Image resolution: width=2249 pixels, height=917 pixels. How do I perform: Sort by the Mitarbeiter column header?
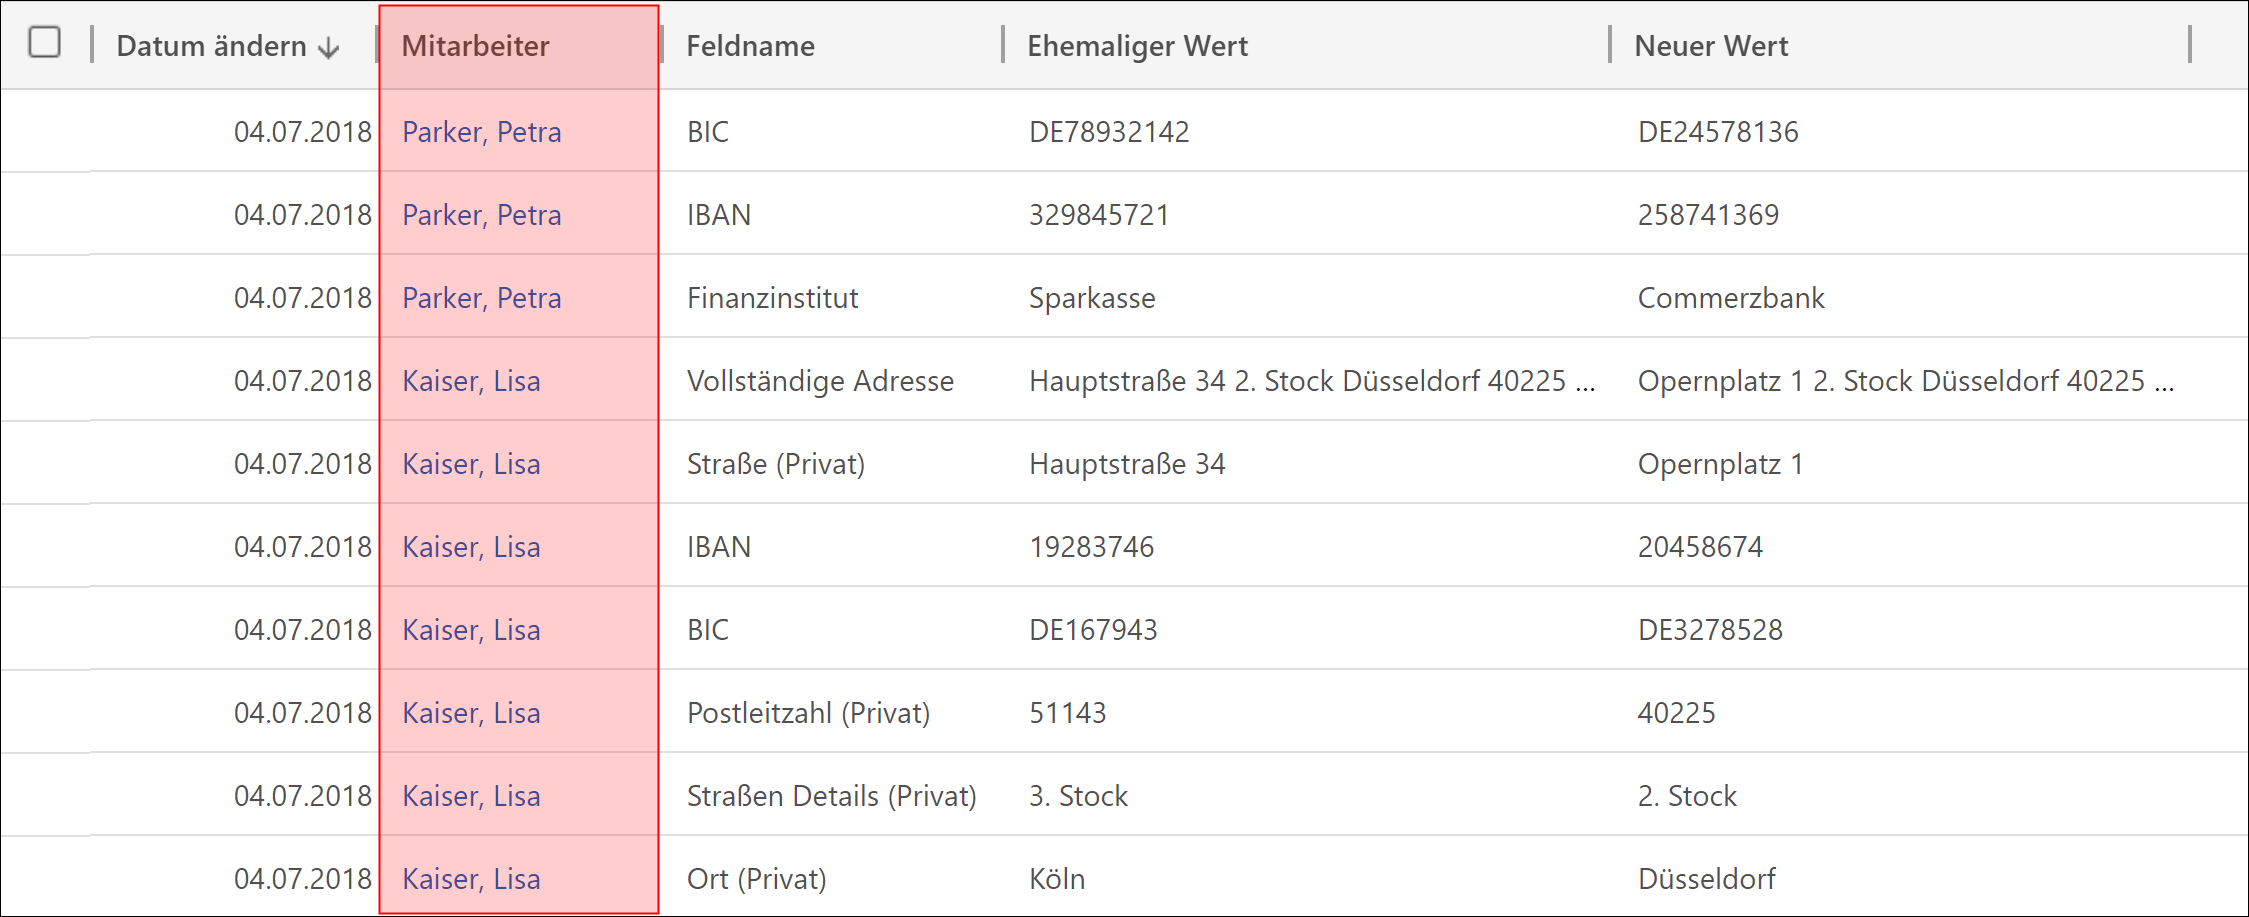pos(476,46)
